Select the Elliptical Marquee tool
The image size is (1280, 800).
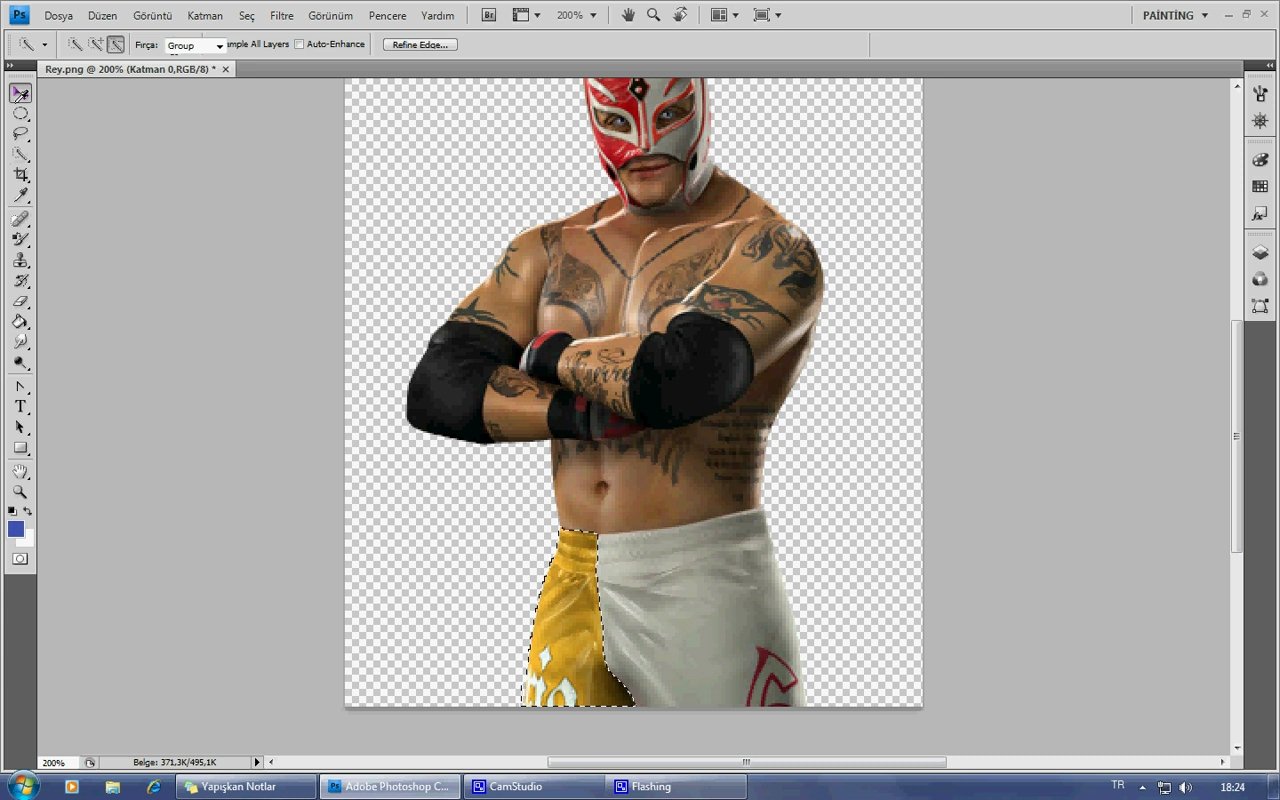(20, 114)
